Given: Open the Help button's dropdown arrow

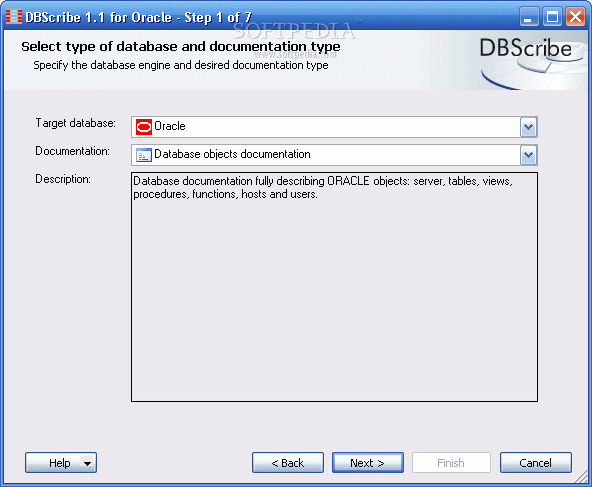Looking at the screenshot, I should coord(88,463).
